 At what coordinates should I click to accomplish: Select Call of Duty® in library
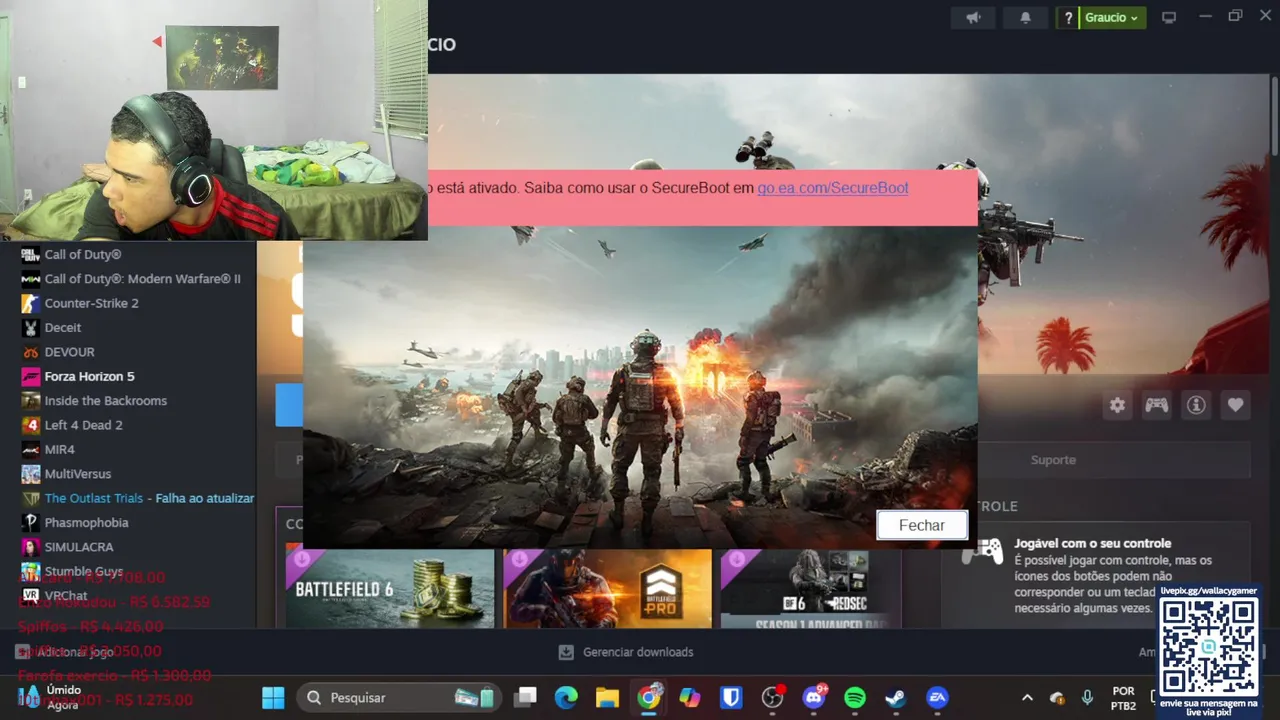point(83,255)
